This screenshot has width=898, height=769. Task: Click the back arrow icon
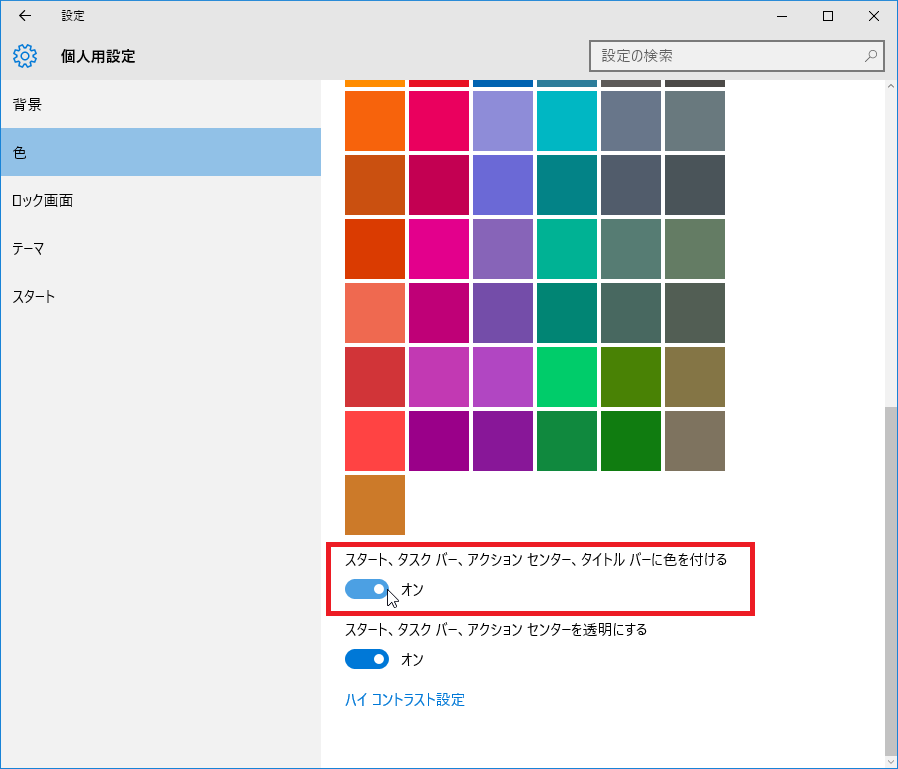(x=25, y=16)
